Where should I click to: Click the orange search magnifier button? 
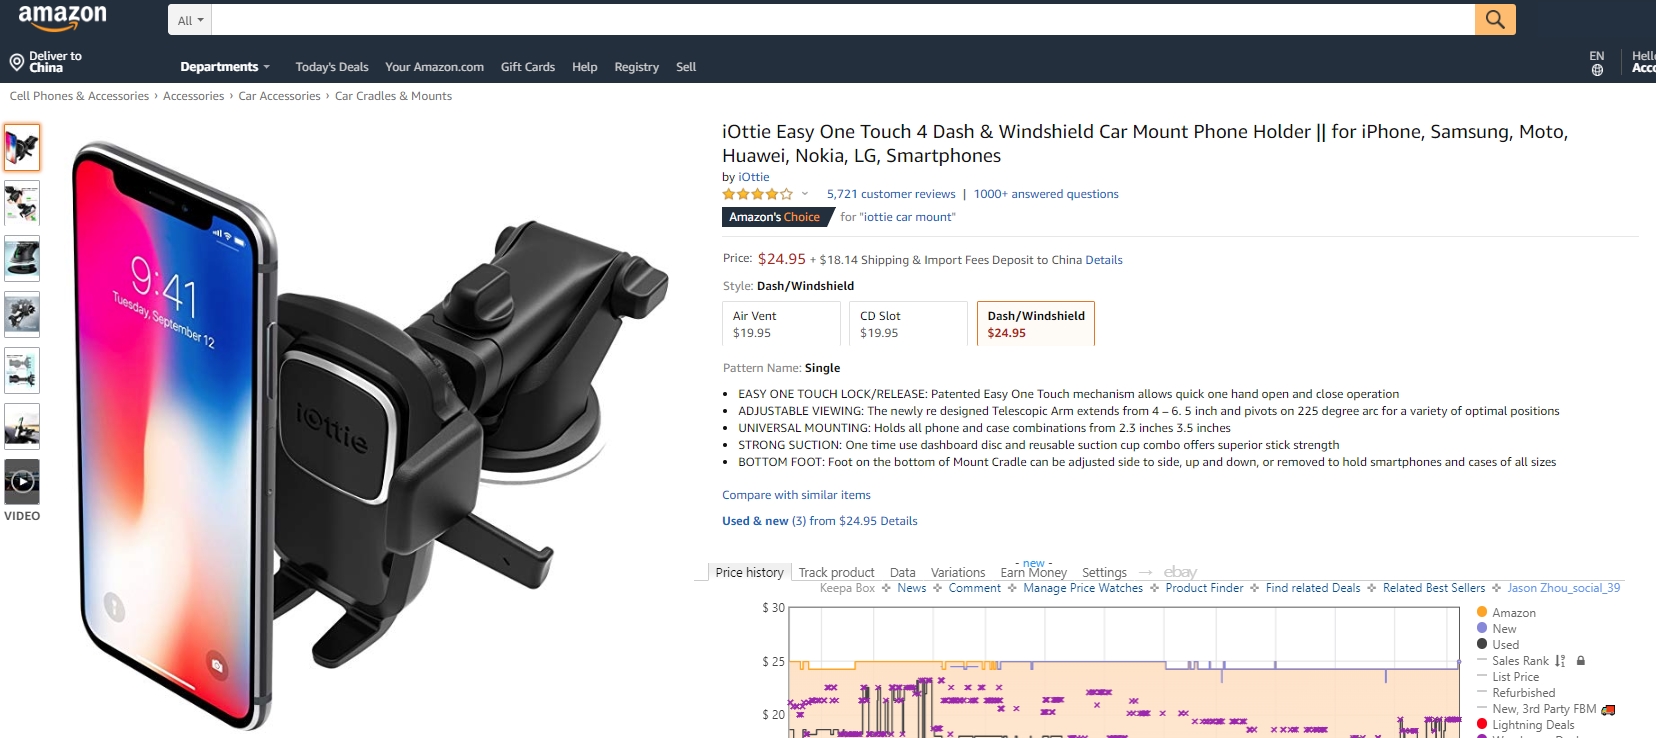tap(1495, 19)
